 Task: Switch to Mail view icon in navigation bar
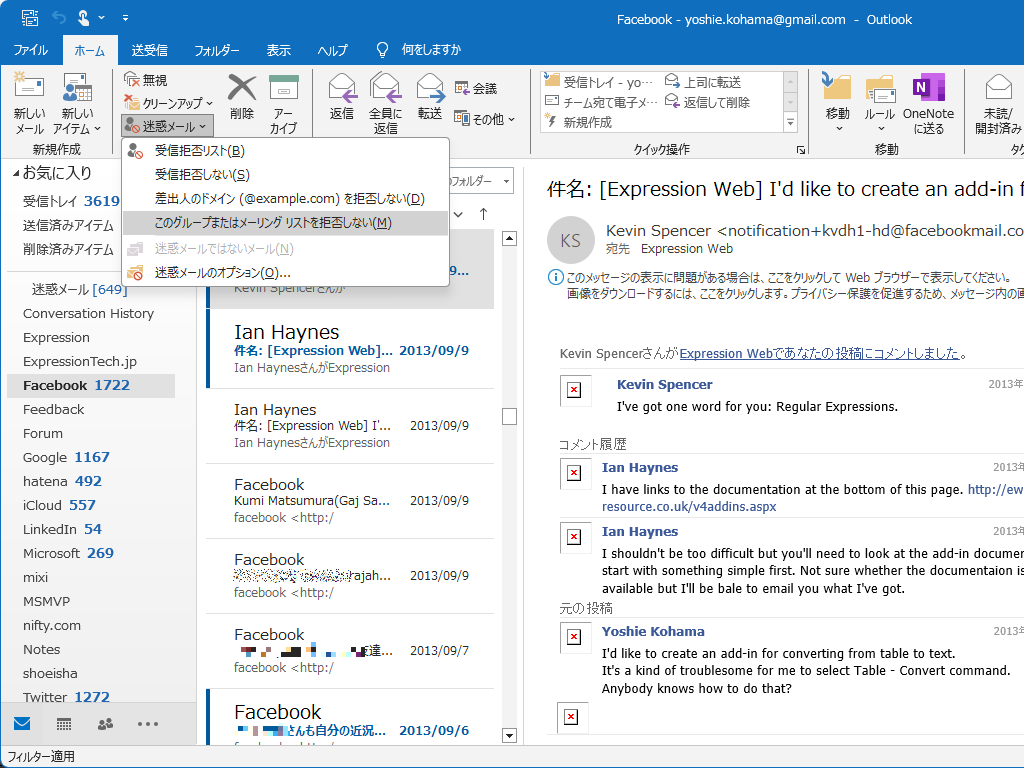tap(22, 724)
